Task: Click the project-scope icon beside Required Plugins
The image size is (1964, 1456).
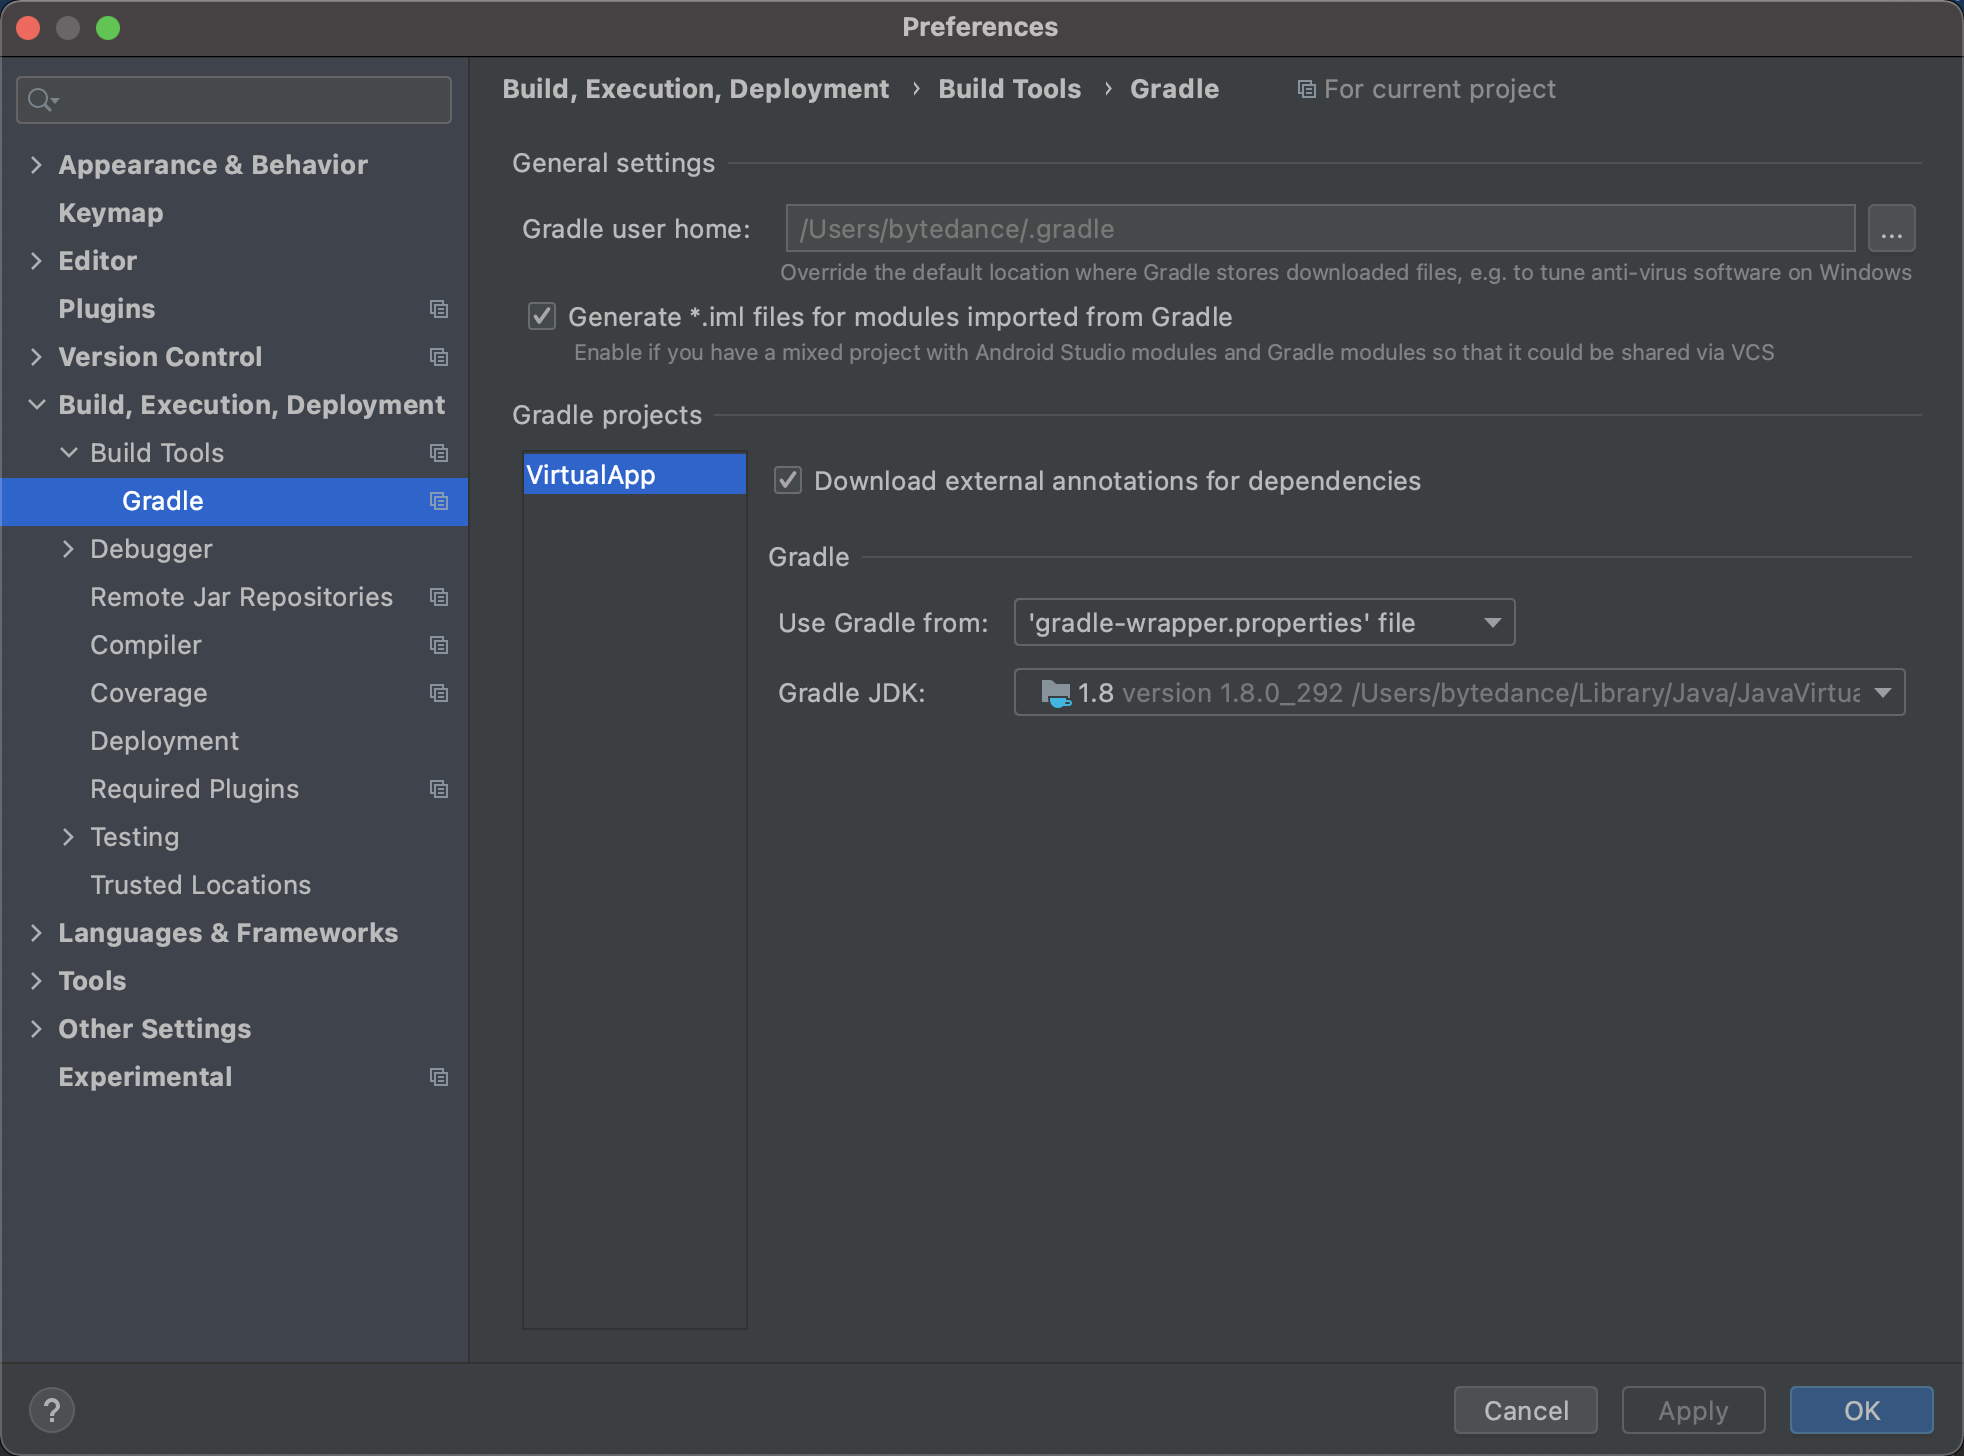Action: pos(438,789)
